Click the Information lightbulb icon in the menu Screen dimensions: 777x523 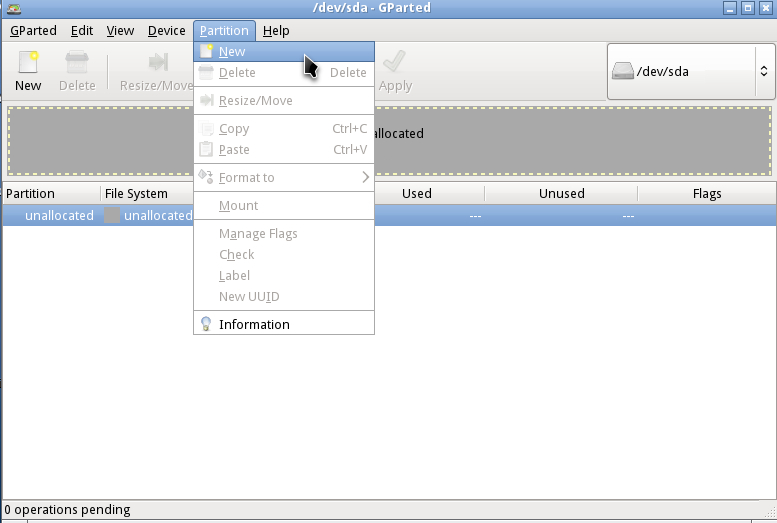(206, 324)
